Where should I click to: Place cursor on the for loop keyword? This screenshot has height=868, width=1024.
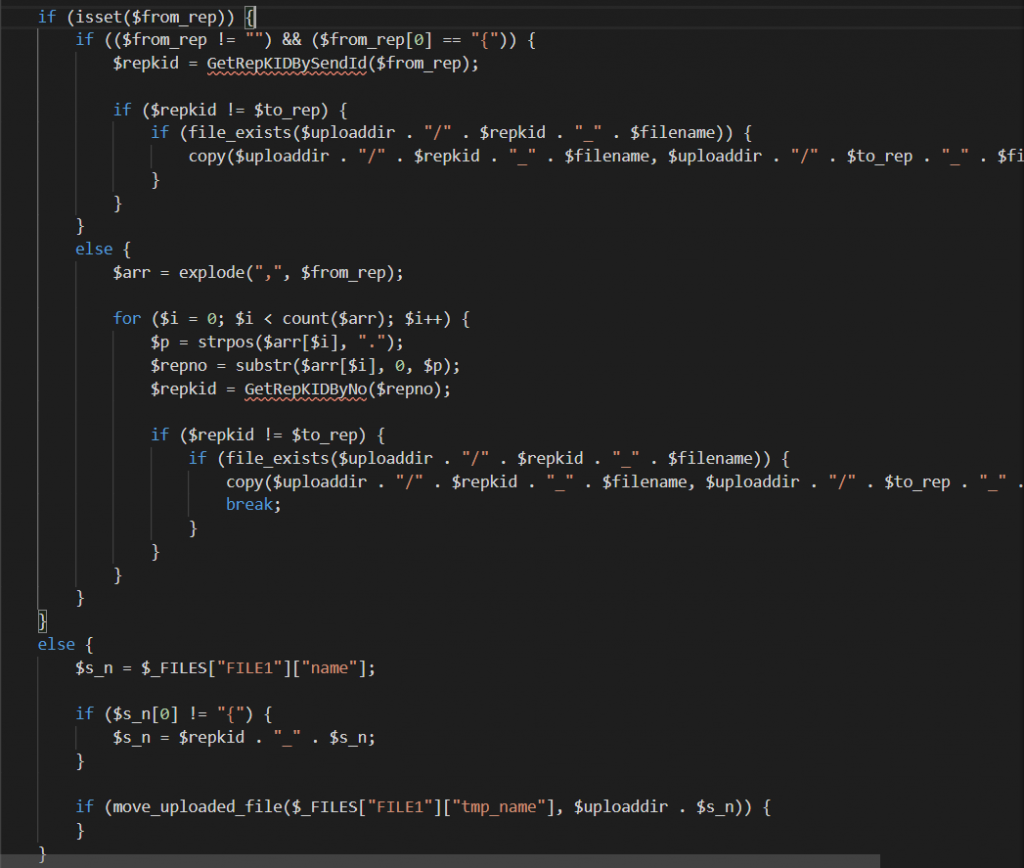click(127, 318)
